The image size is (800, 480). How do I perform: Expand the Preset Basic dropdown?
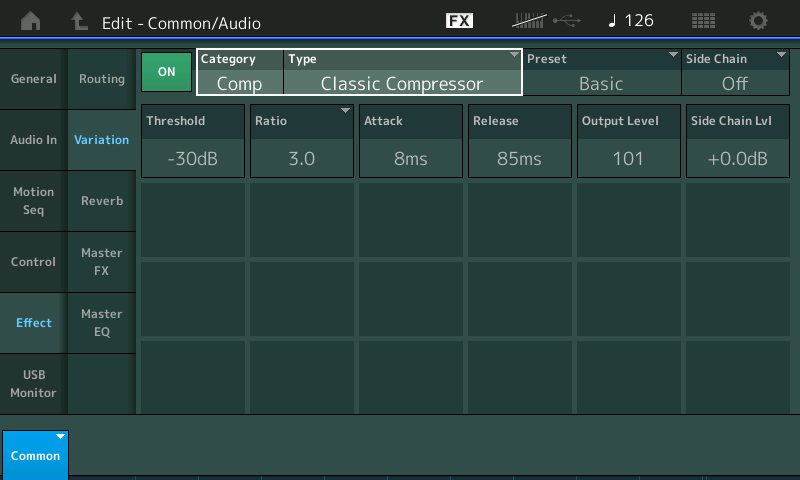tap(602, 72)
